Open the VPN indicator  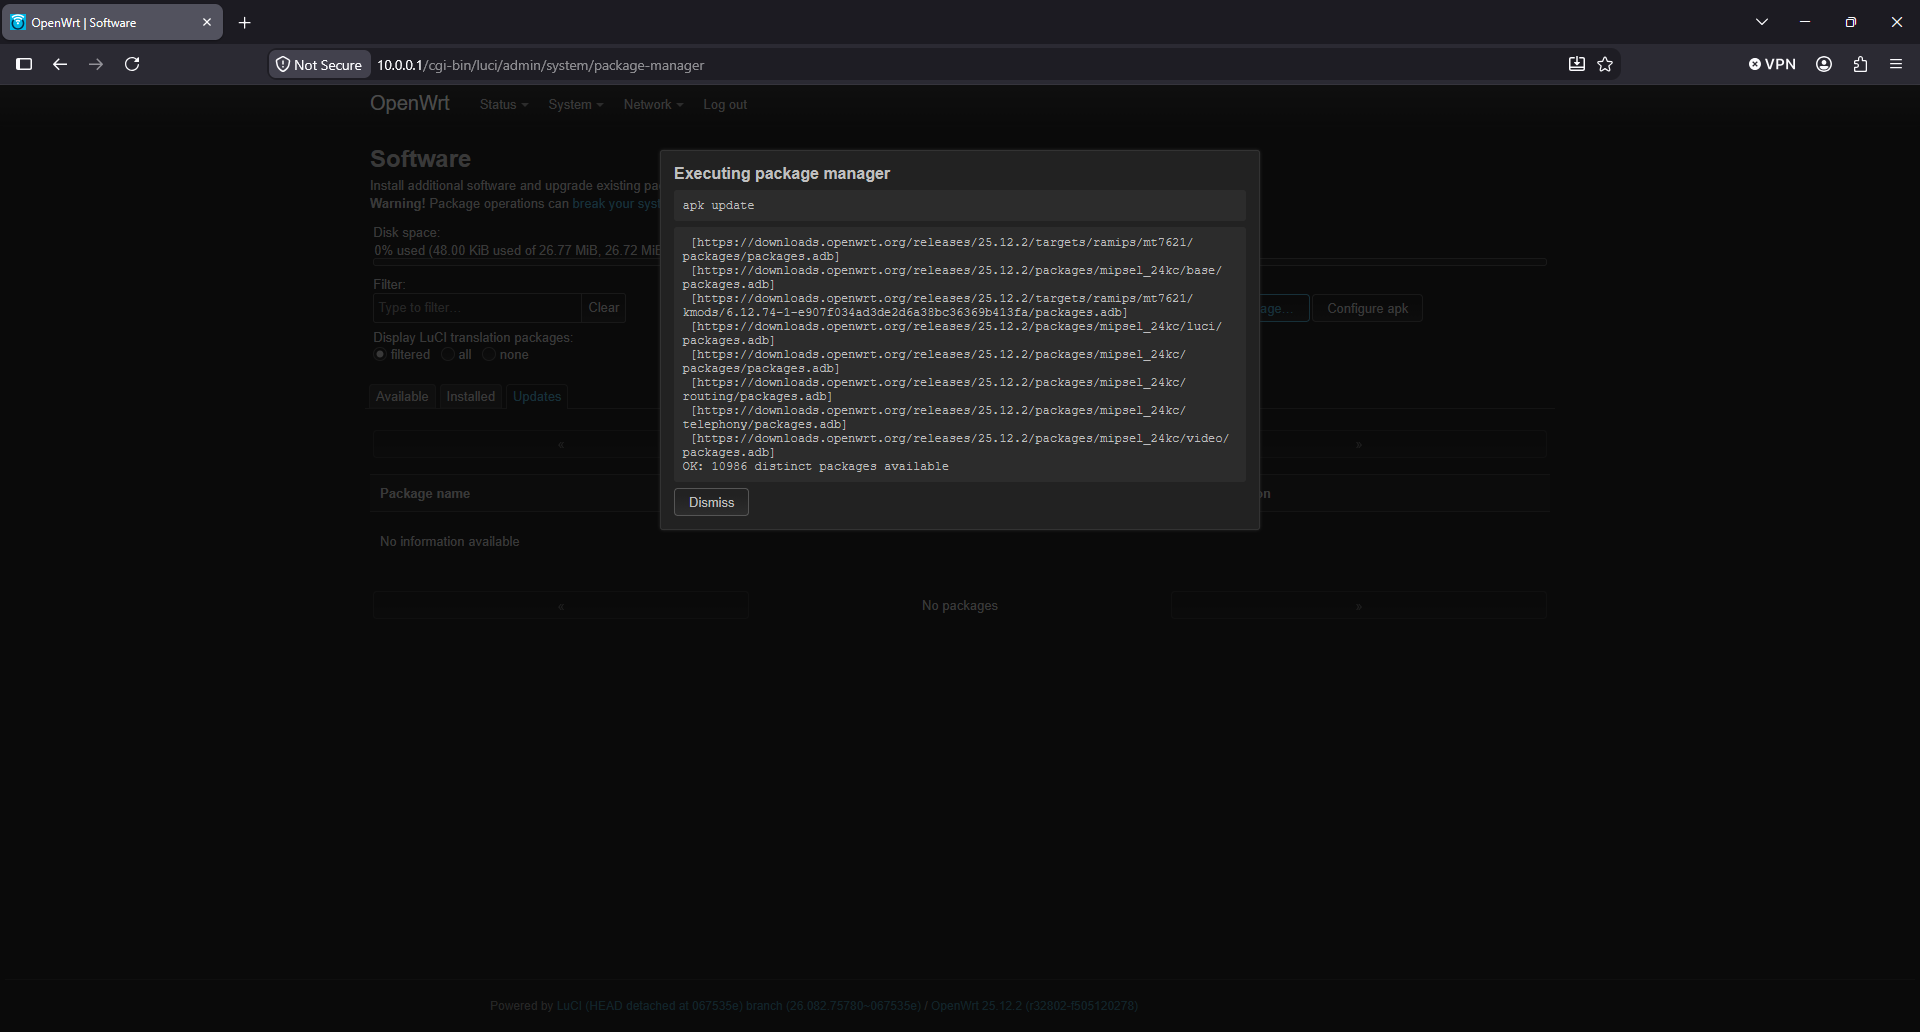[x=1772, y=64]
